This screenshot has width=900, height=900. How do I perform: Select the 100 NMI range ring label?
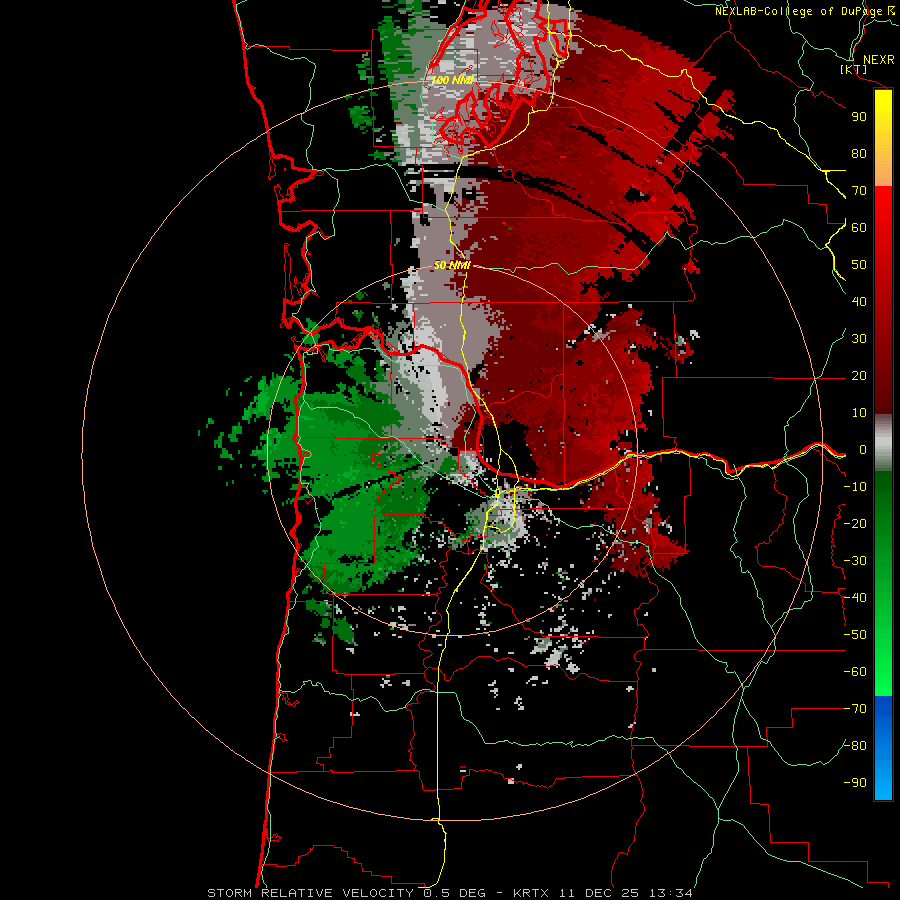coord(452,80)
